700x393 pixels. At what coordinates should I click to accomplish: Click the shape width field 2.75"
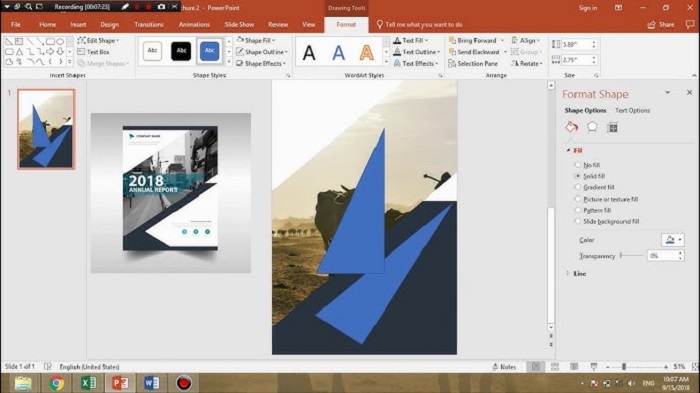pyautogui.click(x=575, y=59)
